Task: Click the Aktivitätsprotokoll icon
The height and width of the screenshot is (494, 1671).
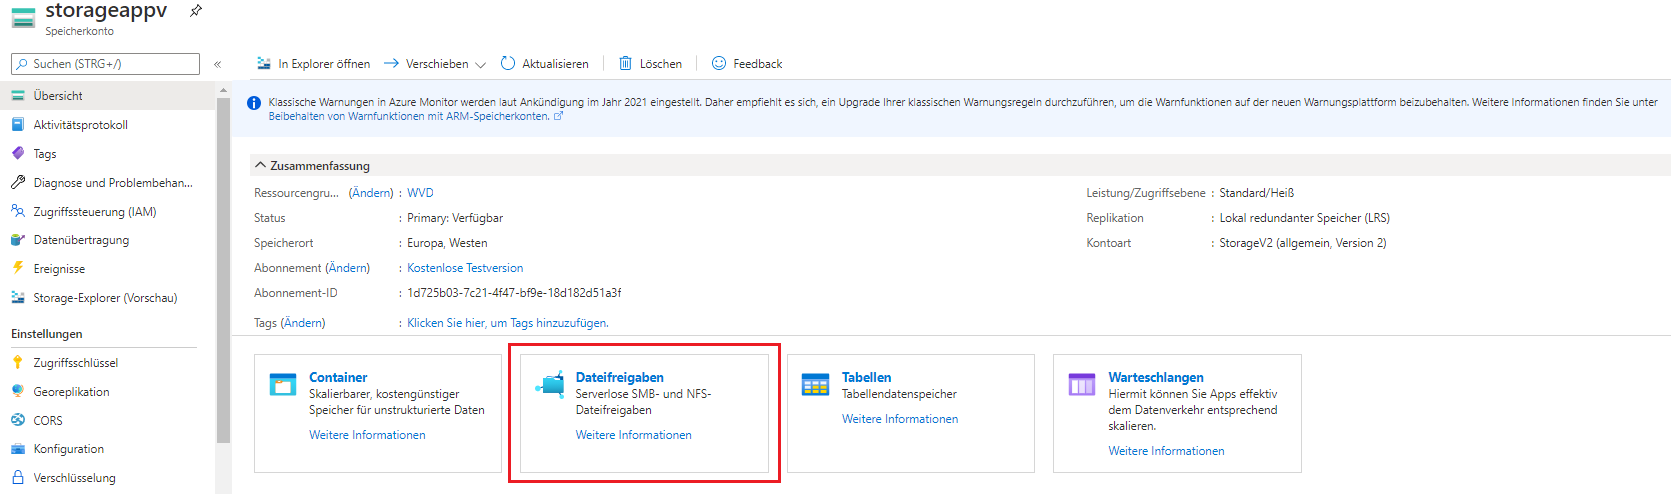Action: pyautogui.click(x=18, y=125)
